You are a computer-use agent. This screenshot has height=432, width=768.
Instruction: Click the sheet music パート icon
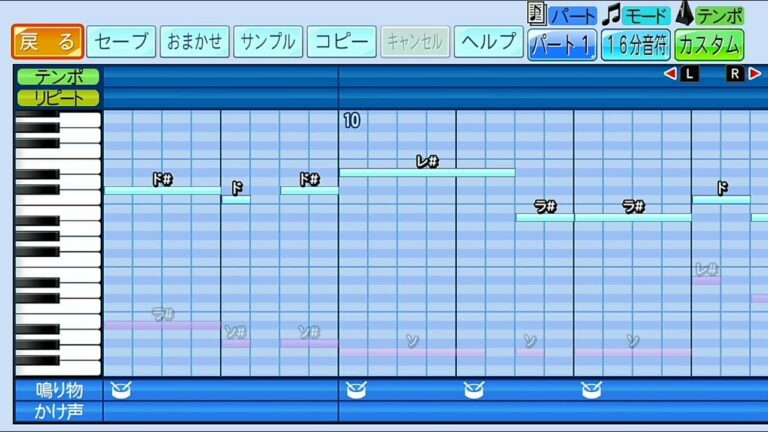tap(537, 14)
